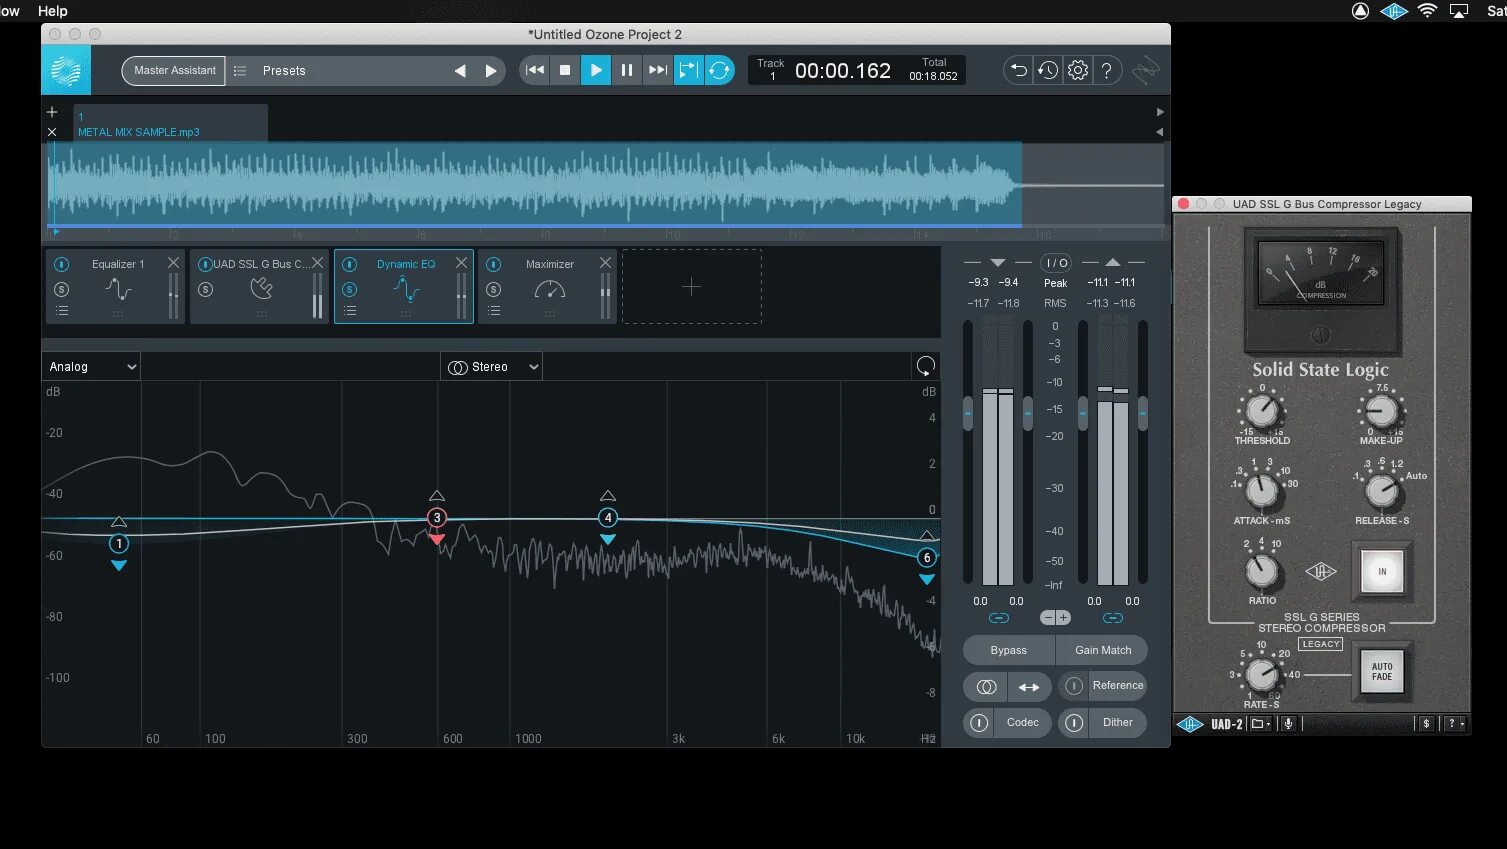Remove the Maximizer module
The width and height of the screenshot is (1507, 849).
tap(605, 263)
